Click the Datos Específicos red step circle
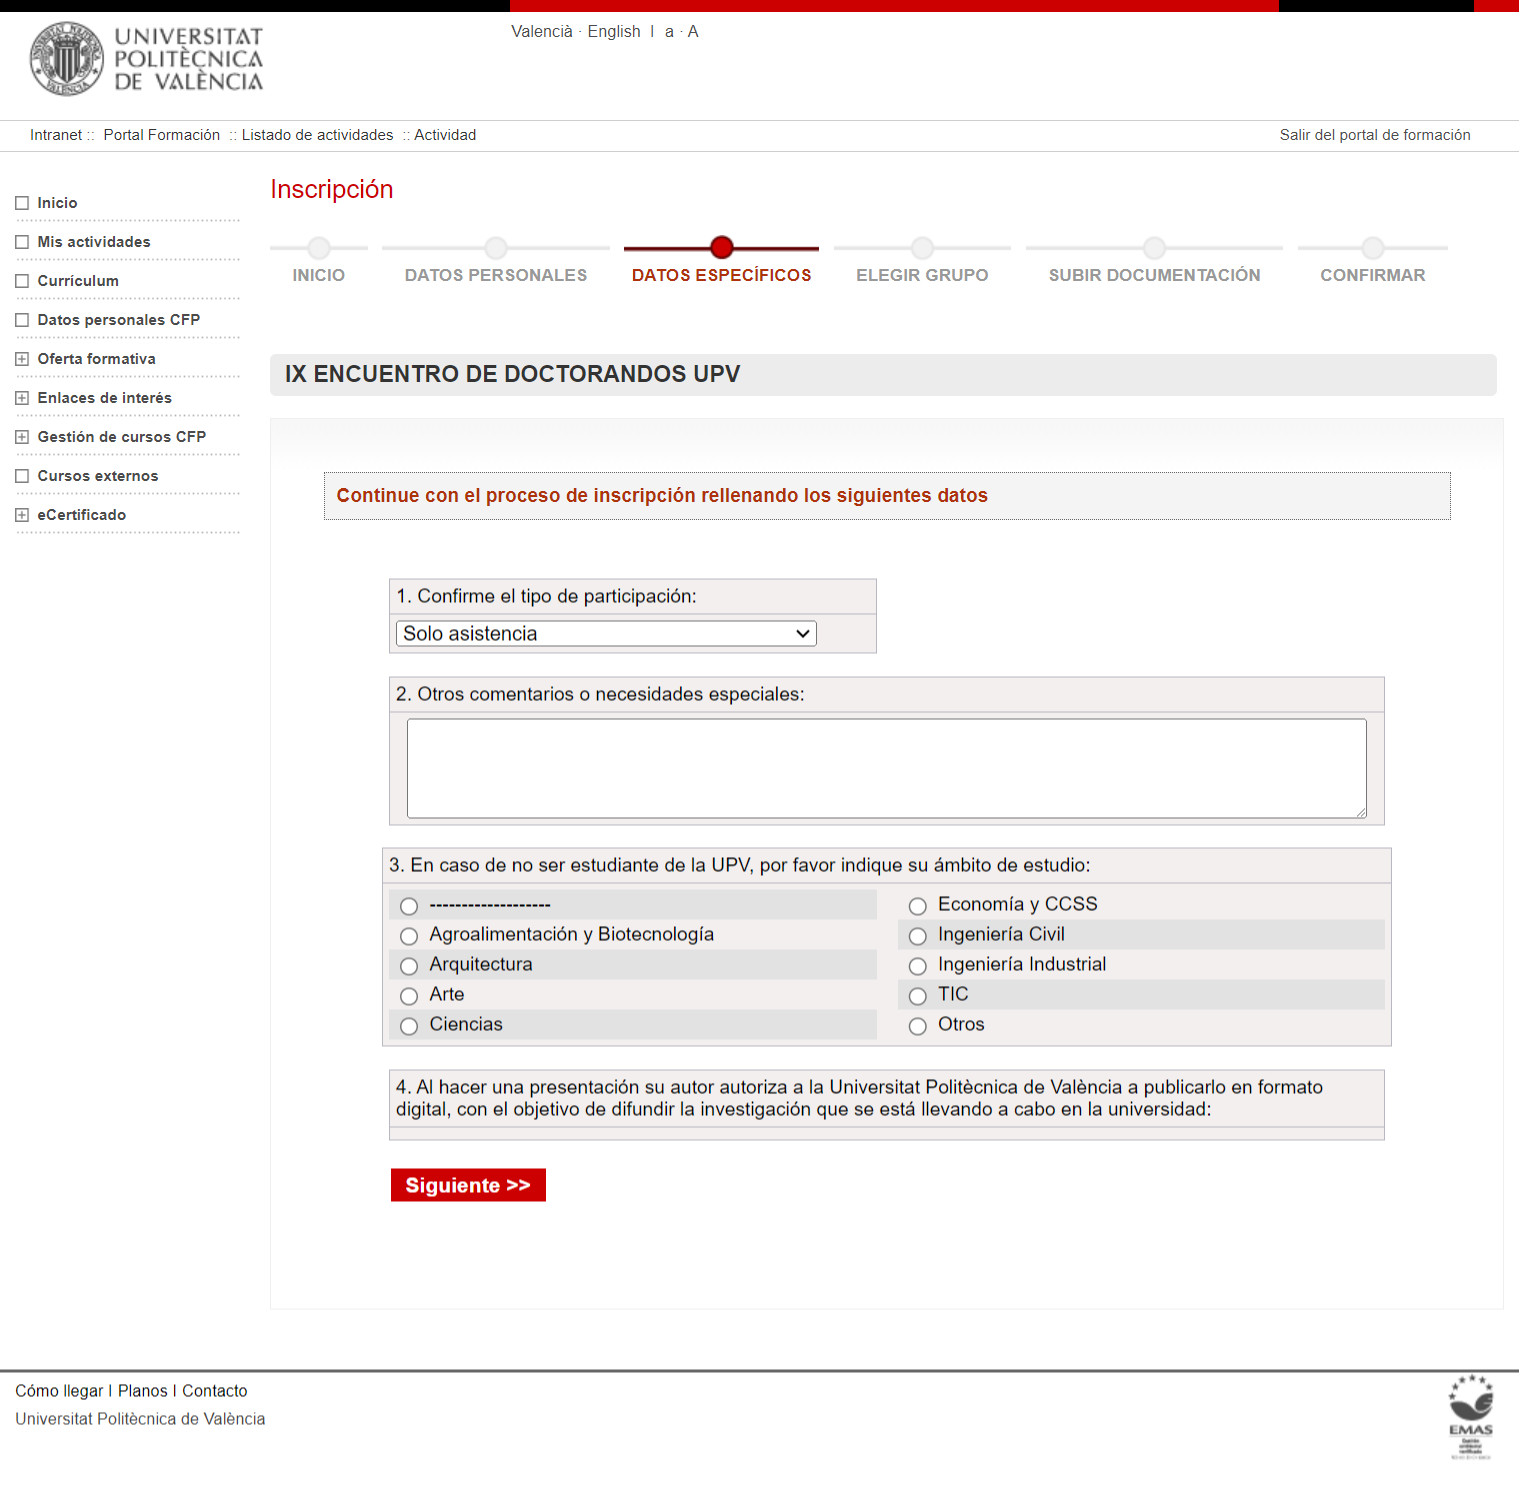The image size is (1520, 1488). pyautogui.click(x=722, y=247)
